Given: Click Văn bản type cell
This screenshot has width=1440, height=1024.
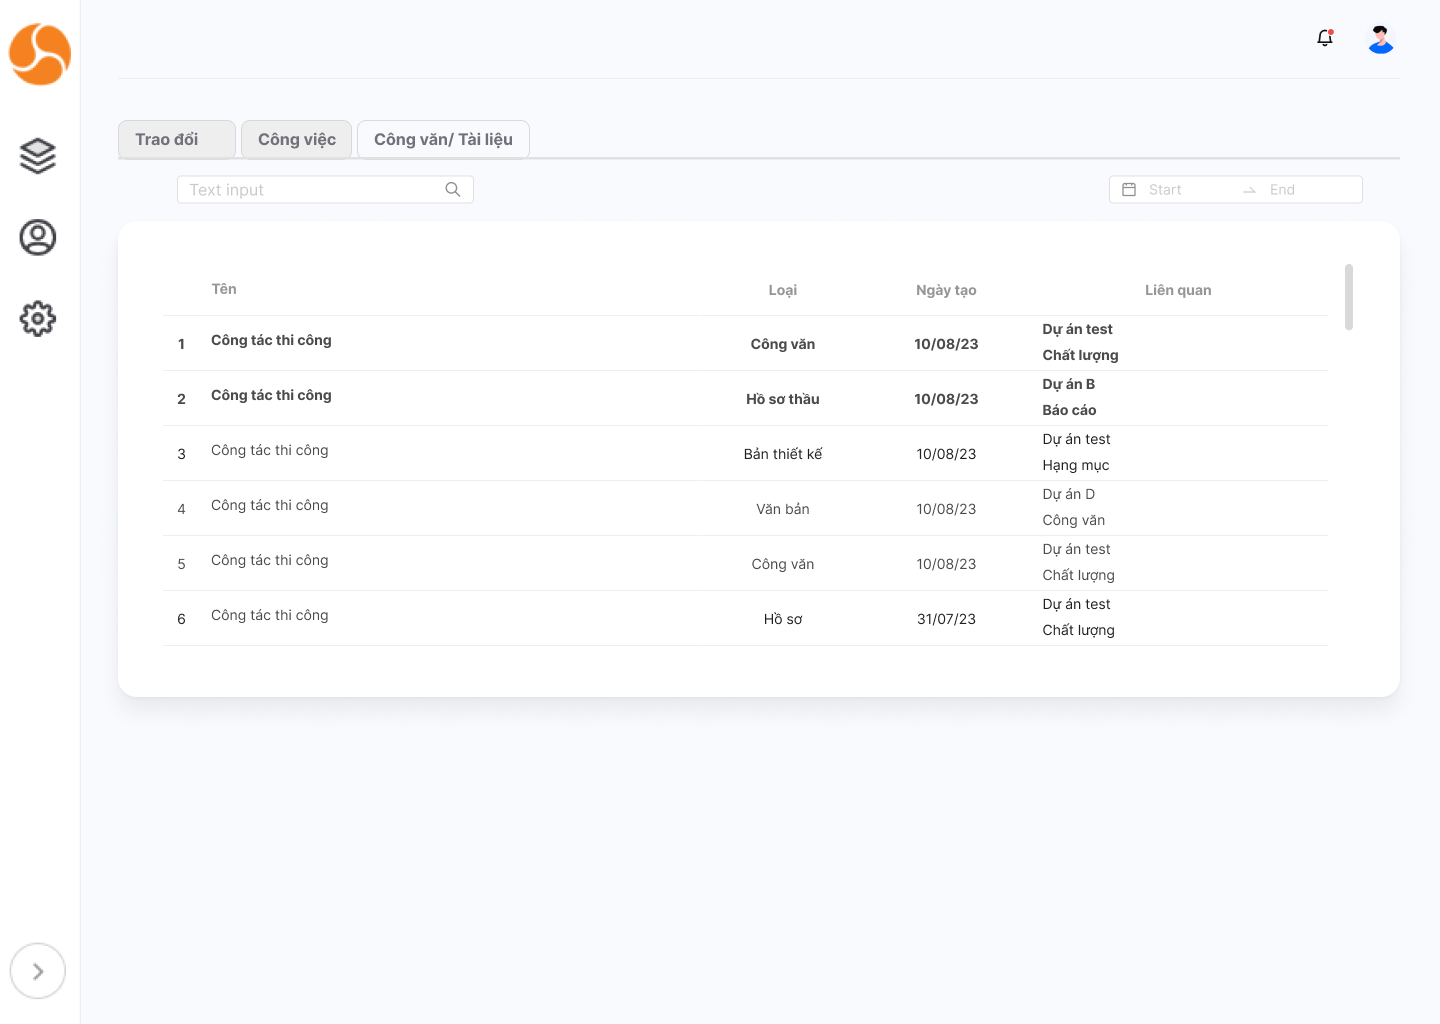Looking at the screenshot, I should tap(783, 509).
